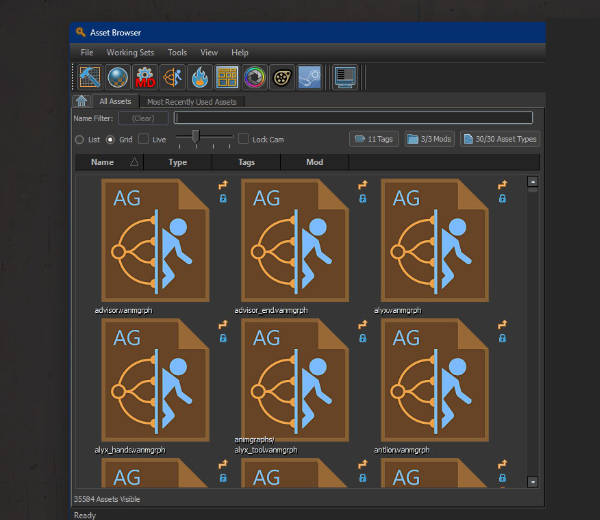The height and width of the screenshot is (520, 600).
Task: Enable the Live checkbox
Action: (143, 139)
